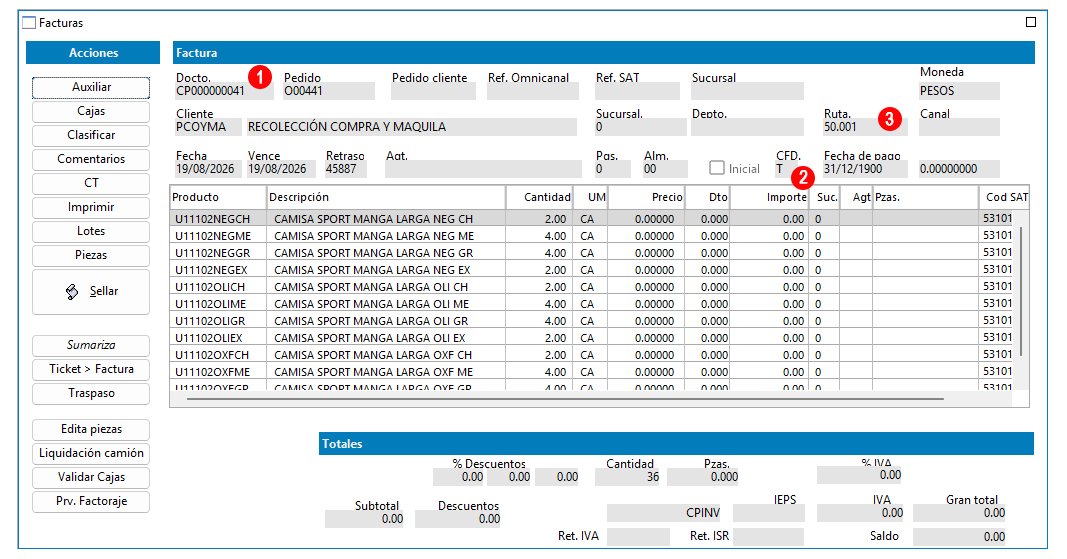
Task: Click the Traspaso button
Action: (91, 394)
